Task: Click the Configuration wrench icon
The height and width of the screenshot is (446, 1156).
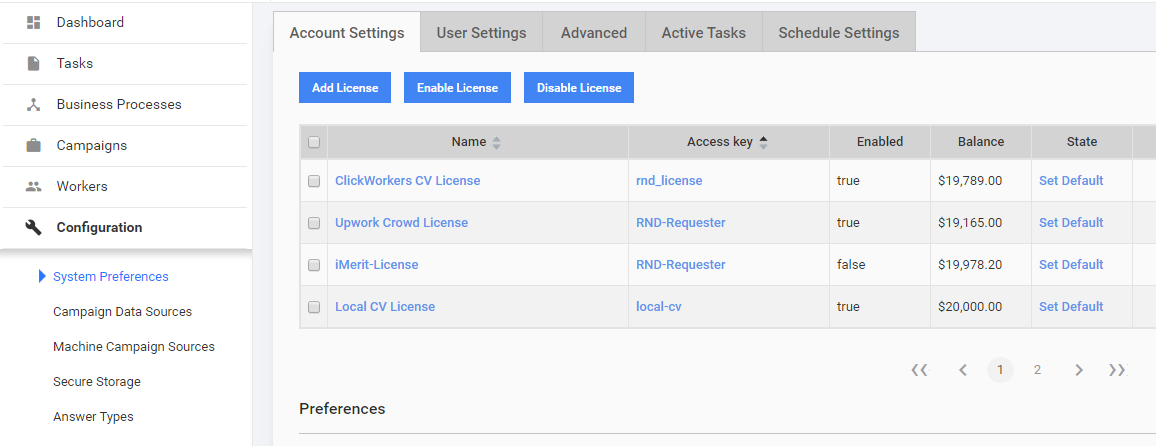Action: click(x=33, y=227)
